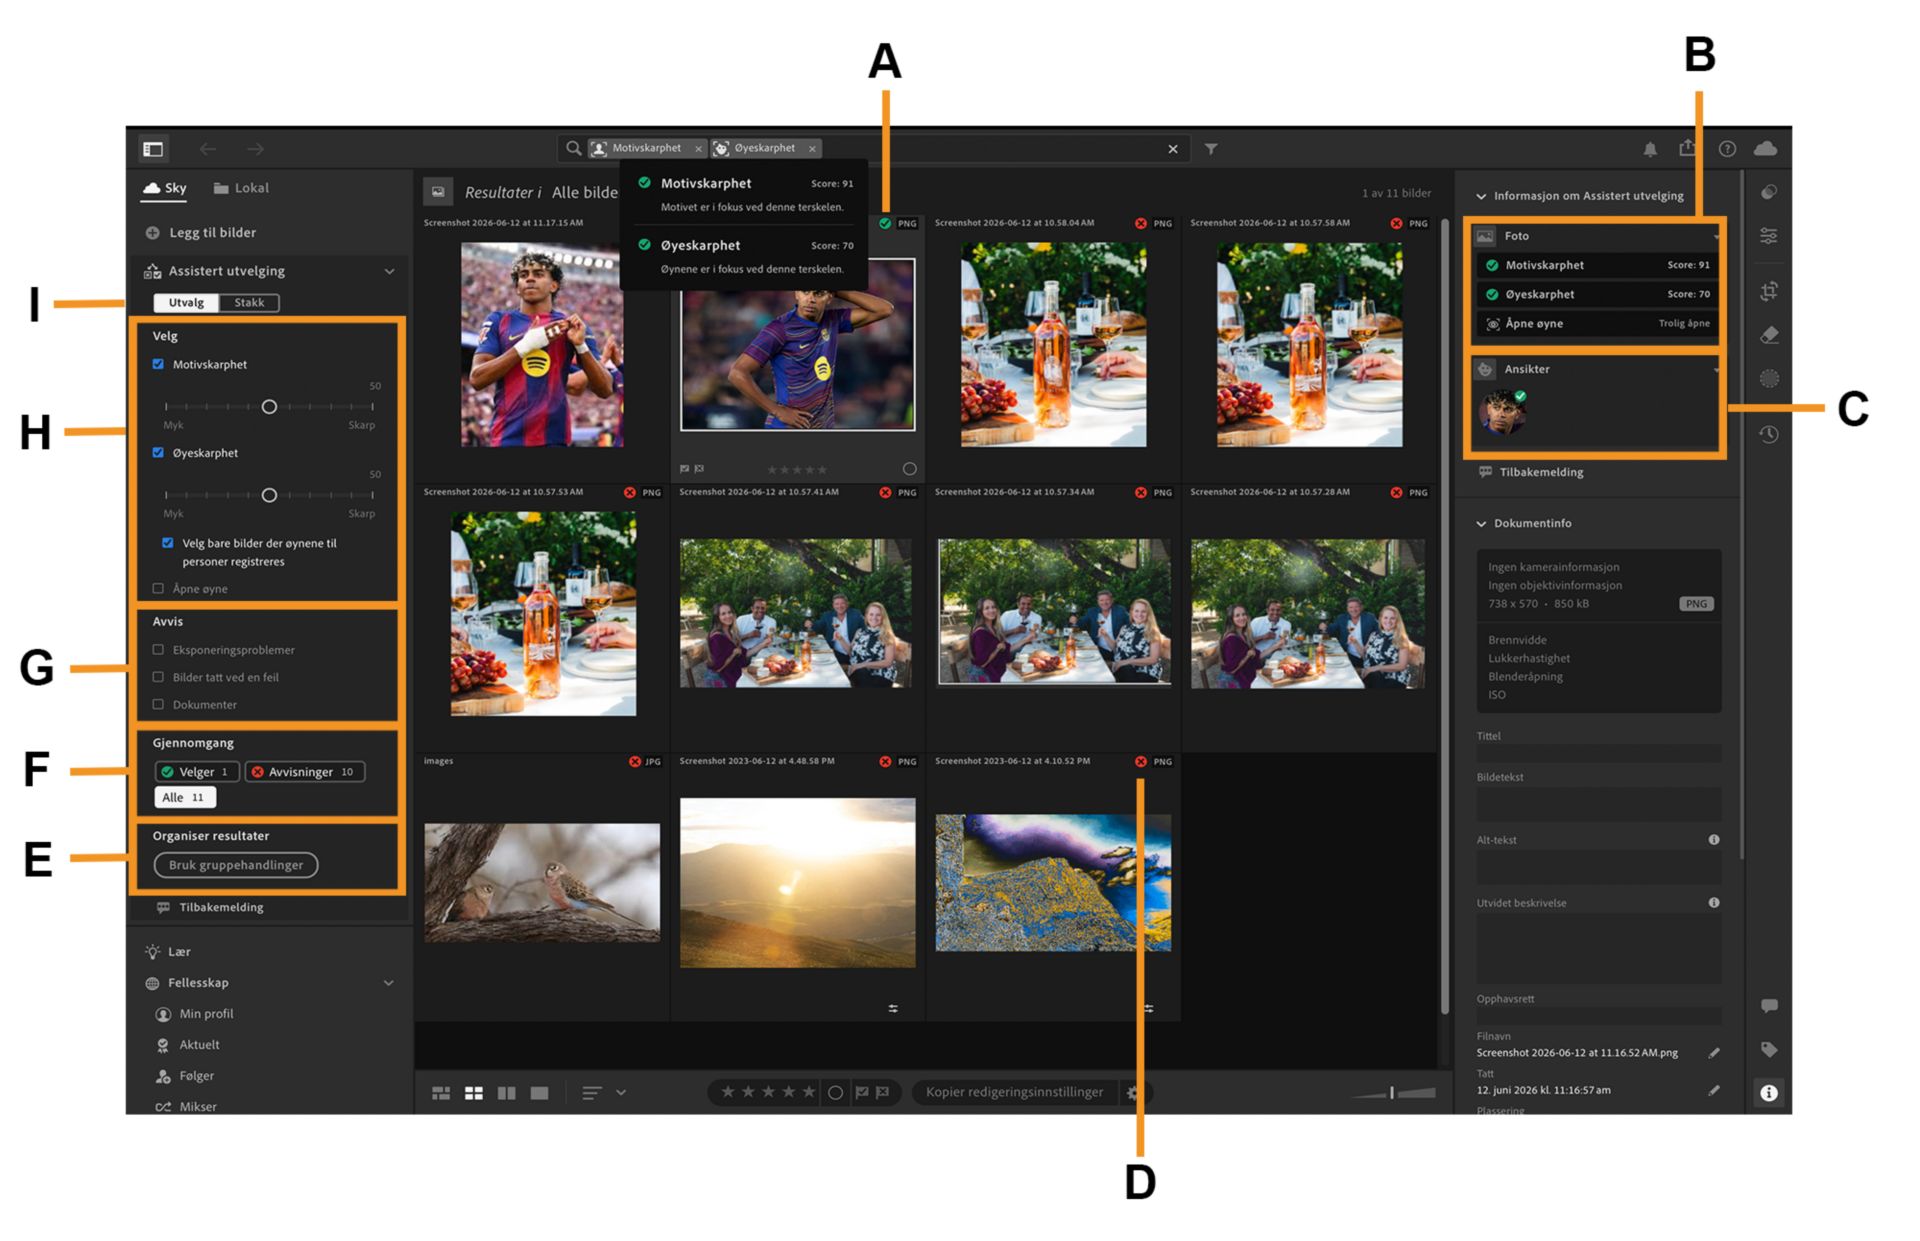This screenshot has height=1241, width=1920.
Task: Uncheck Motivskarphet checkbox
Action: click(158, 364)
